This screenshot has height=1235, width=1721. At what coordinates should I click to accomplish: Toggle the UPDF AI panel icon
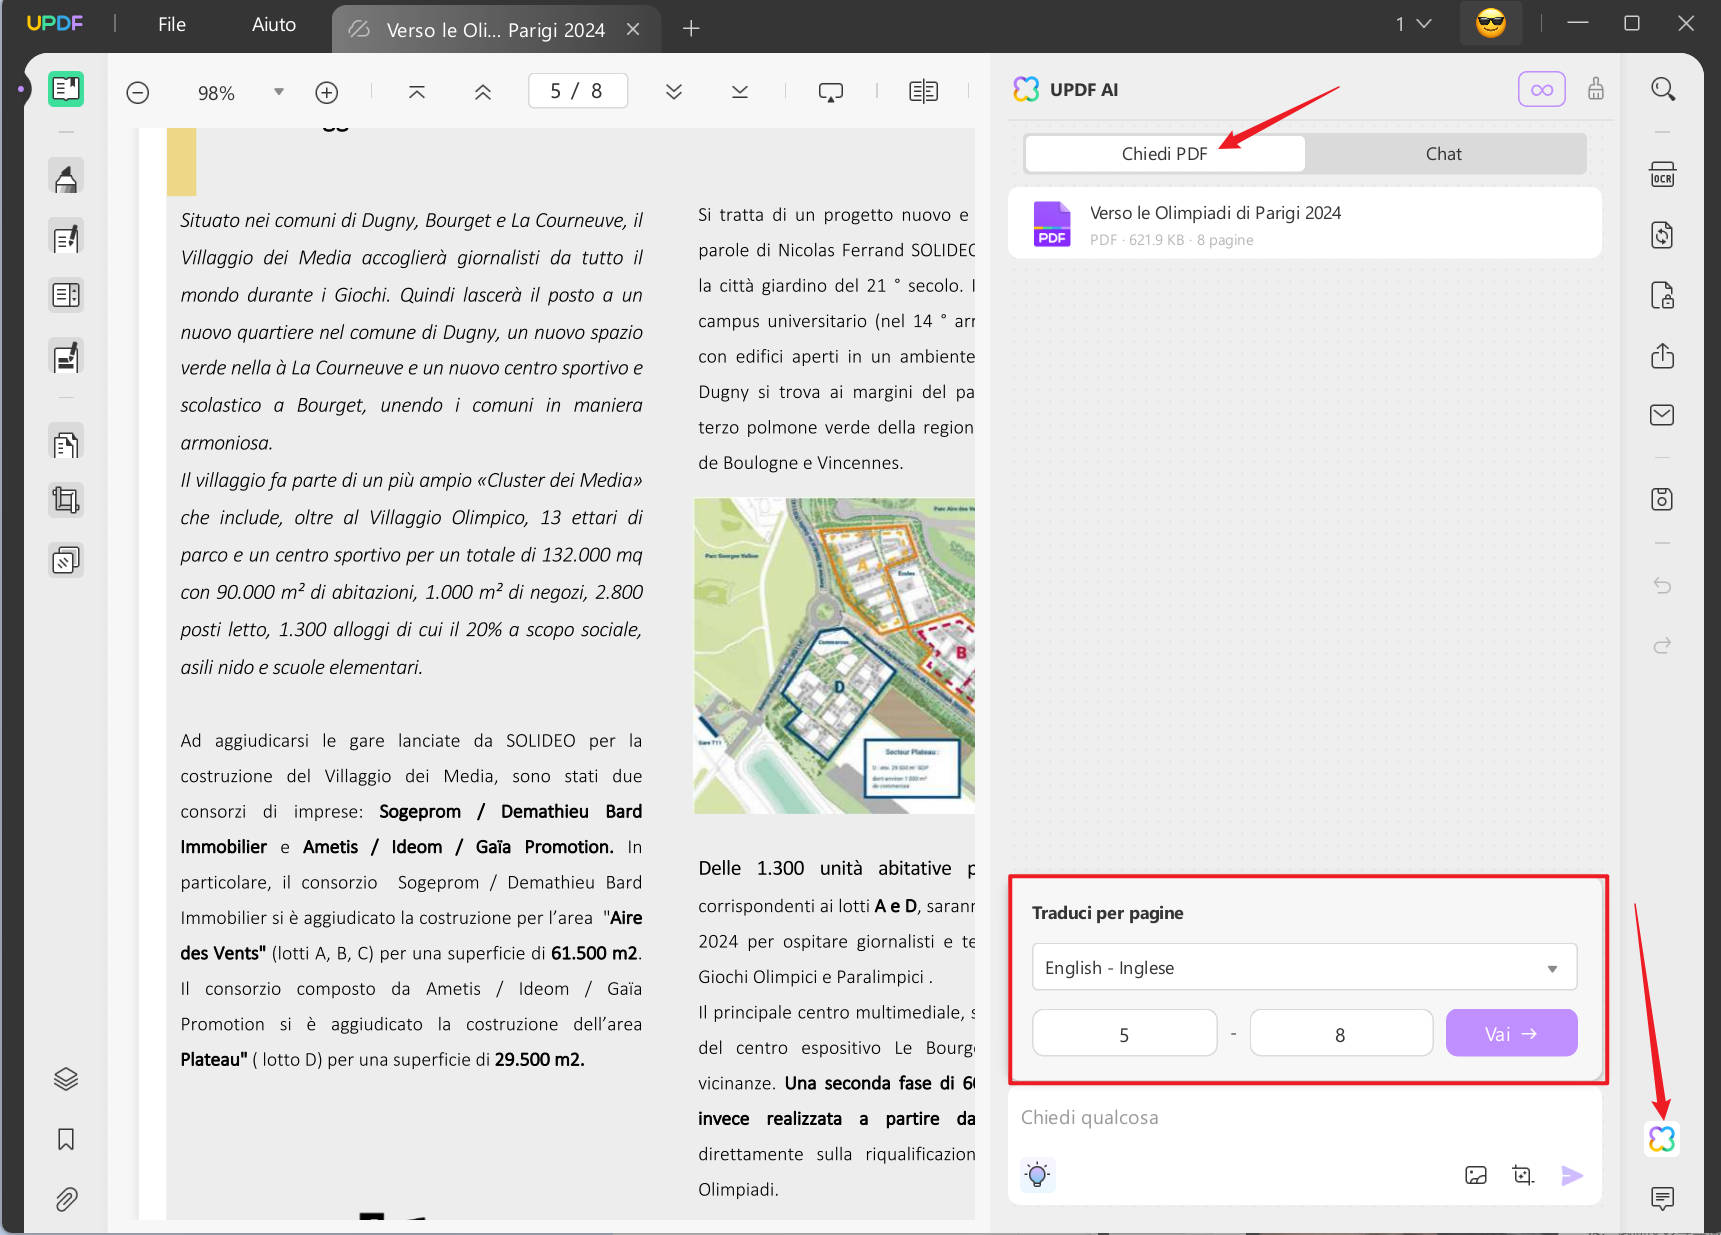point(1662,1138)
